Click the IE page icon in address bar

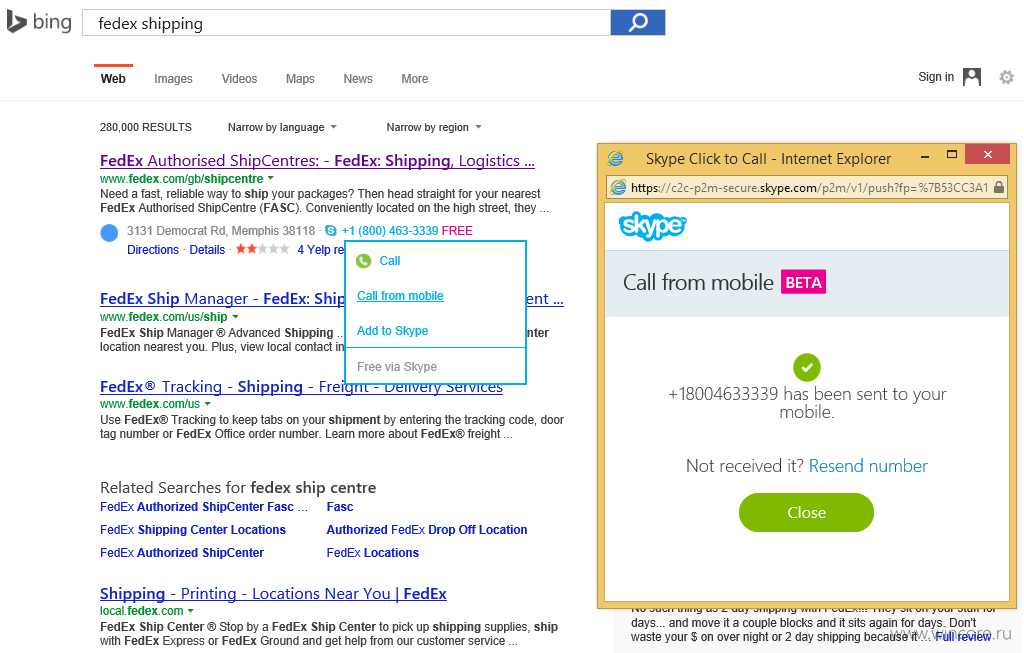click(x=618, y=188)
